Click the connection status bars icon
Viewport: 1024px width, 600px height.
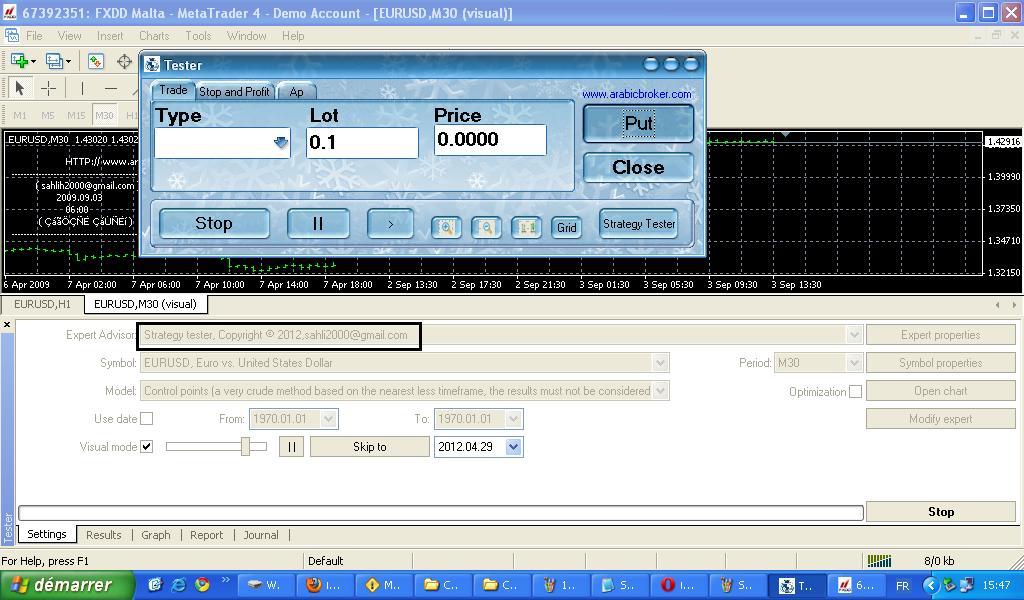pos(879,561)
